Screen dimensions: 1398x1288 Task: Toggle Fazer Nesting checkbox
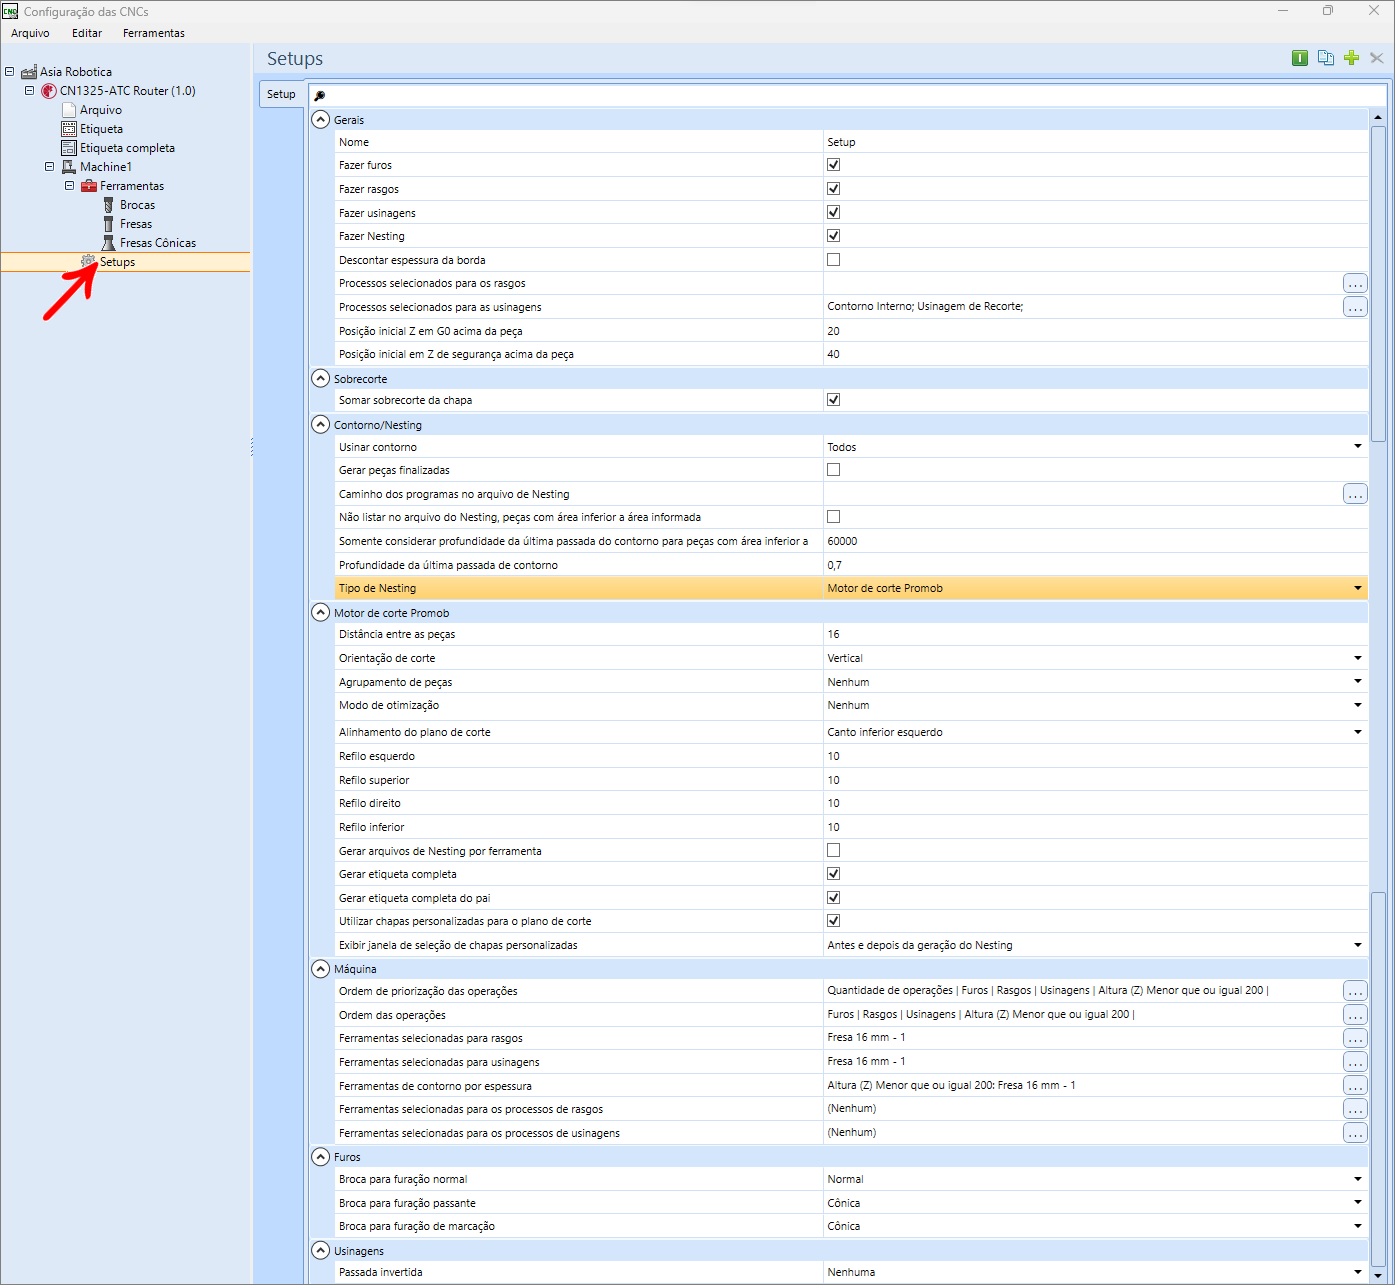835,236
